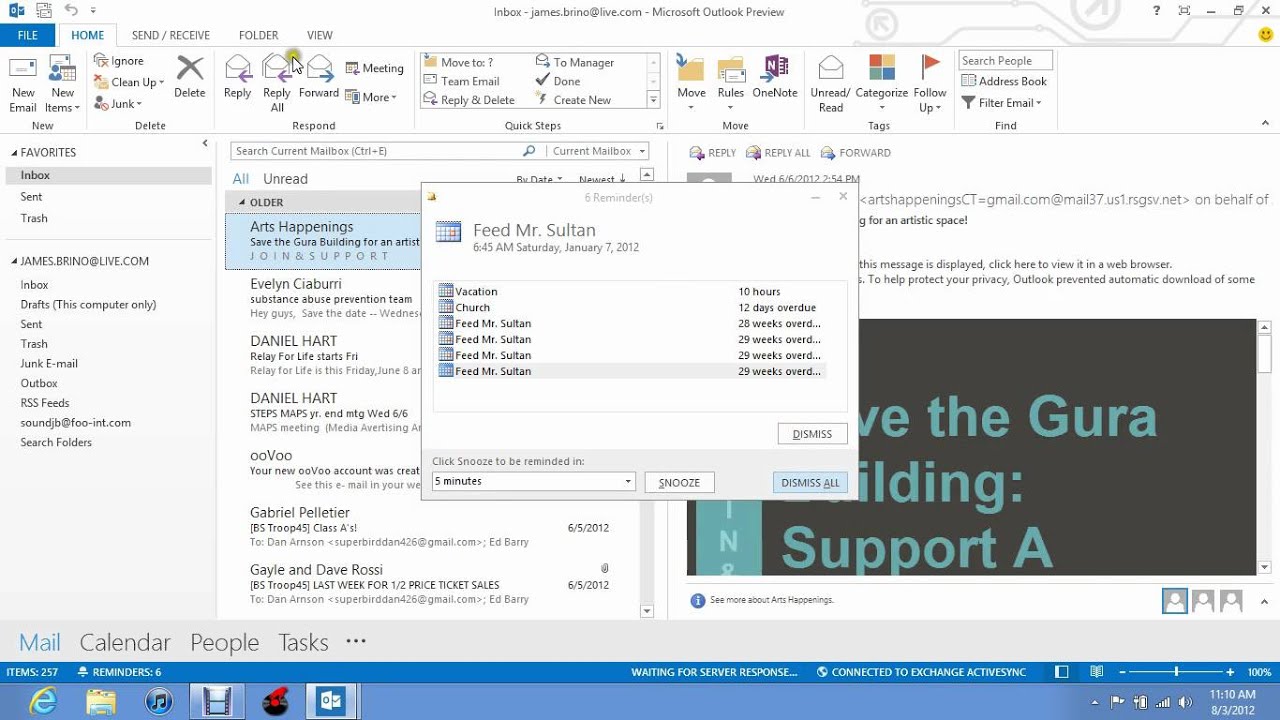Go to Calendar in the navigation bar

coord(125,642)
